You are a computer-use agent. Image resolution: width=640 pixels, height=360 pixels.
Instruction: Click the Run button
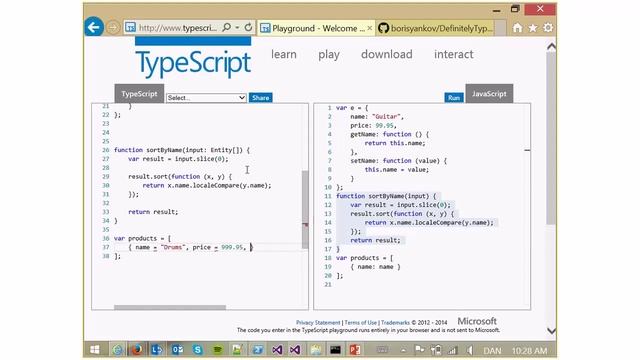point(454,98)
